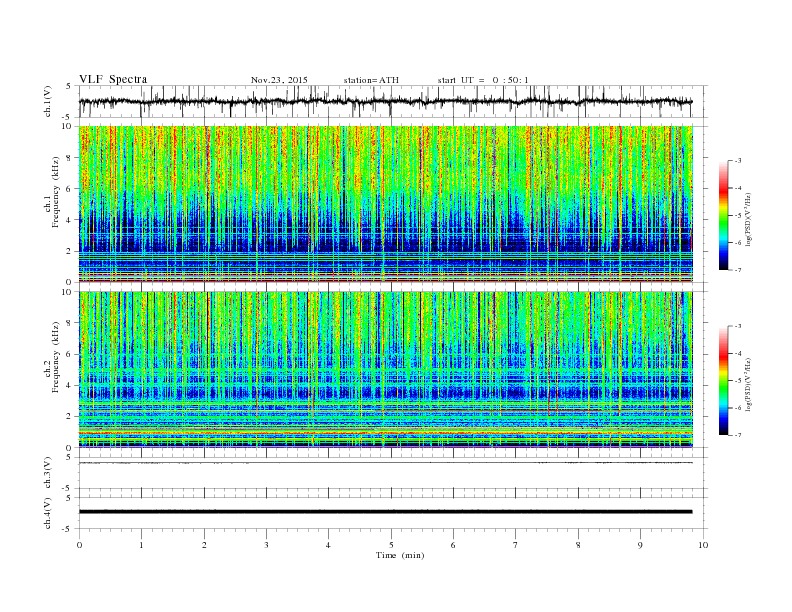Click the "8" tick on the time axis
This screenshot has width=792, height=612.
pyautogui.click(x=578, y=545)
